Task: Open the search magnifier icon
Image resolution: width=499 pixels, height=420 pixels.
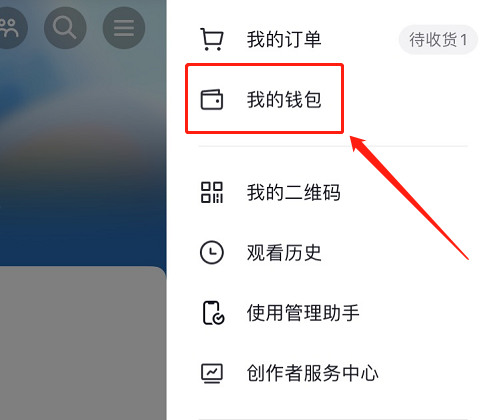Action: 65,28
